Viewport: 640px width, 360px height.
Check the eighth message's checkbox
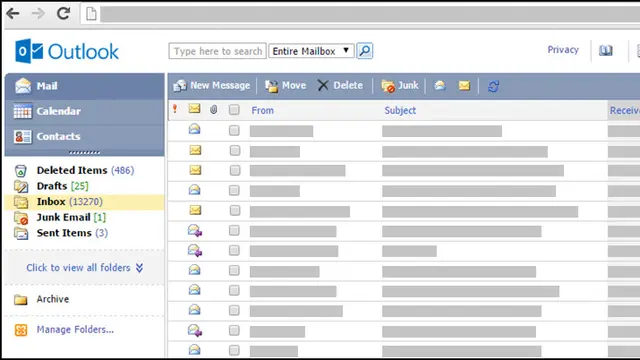point(234,270)
